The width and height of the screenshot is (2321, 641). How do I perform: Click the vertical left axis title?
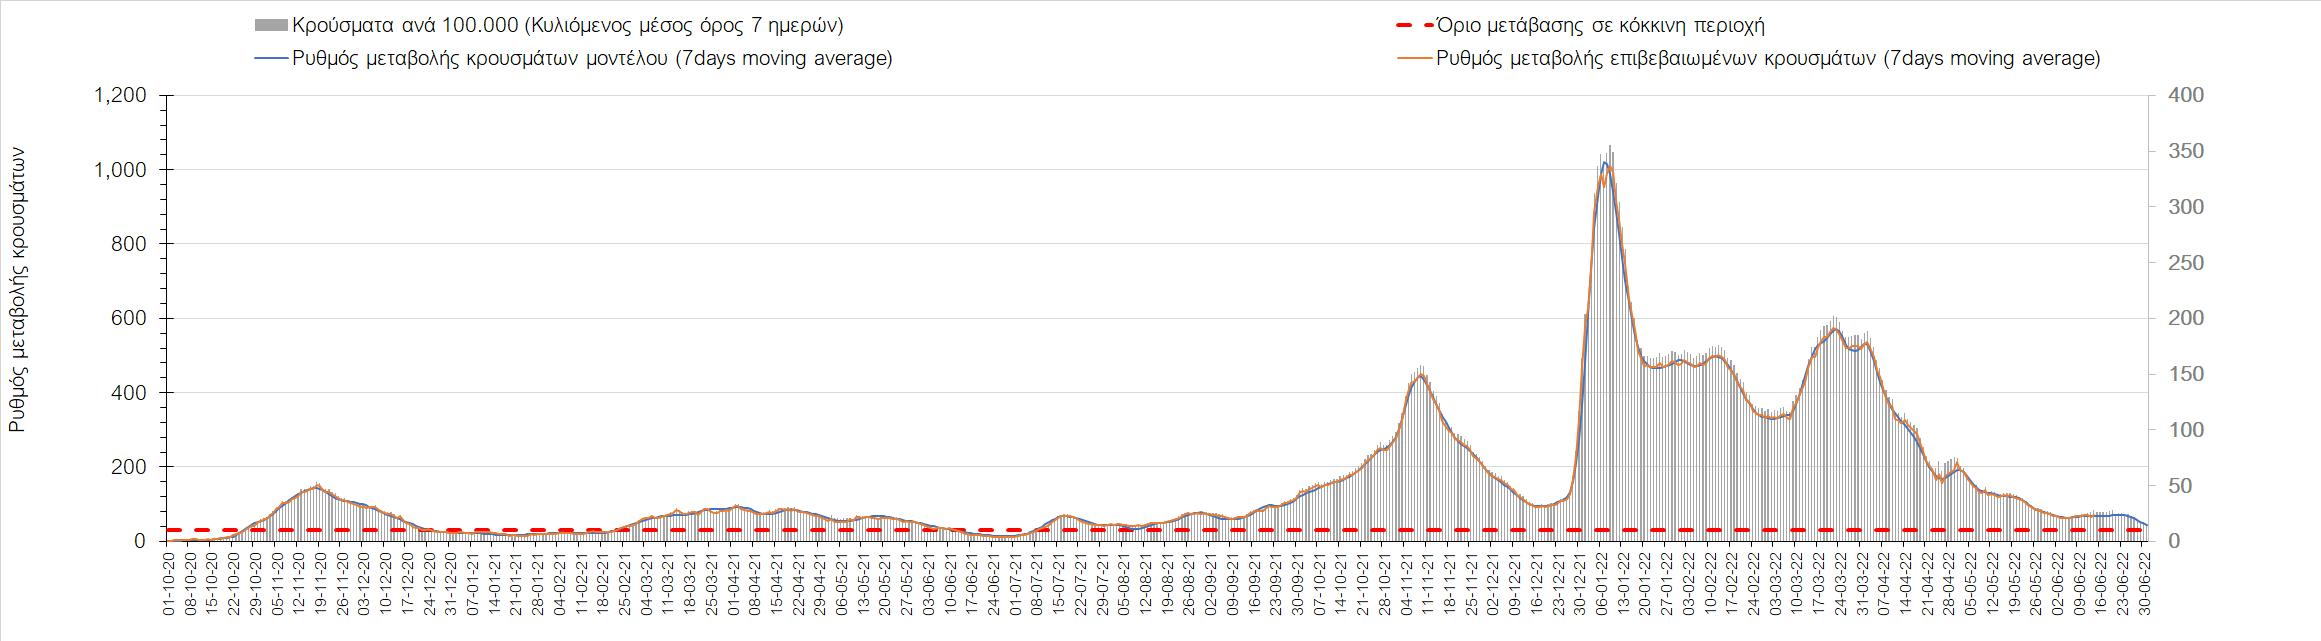pos(17,290)
